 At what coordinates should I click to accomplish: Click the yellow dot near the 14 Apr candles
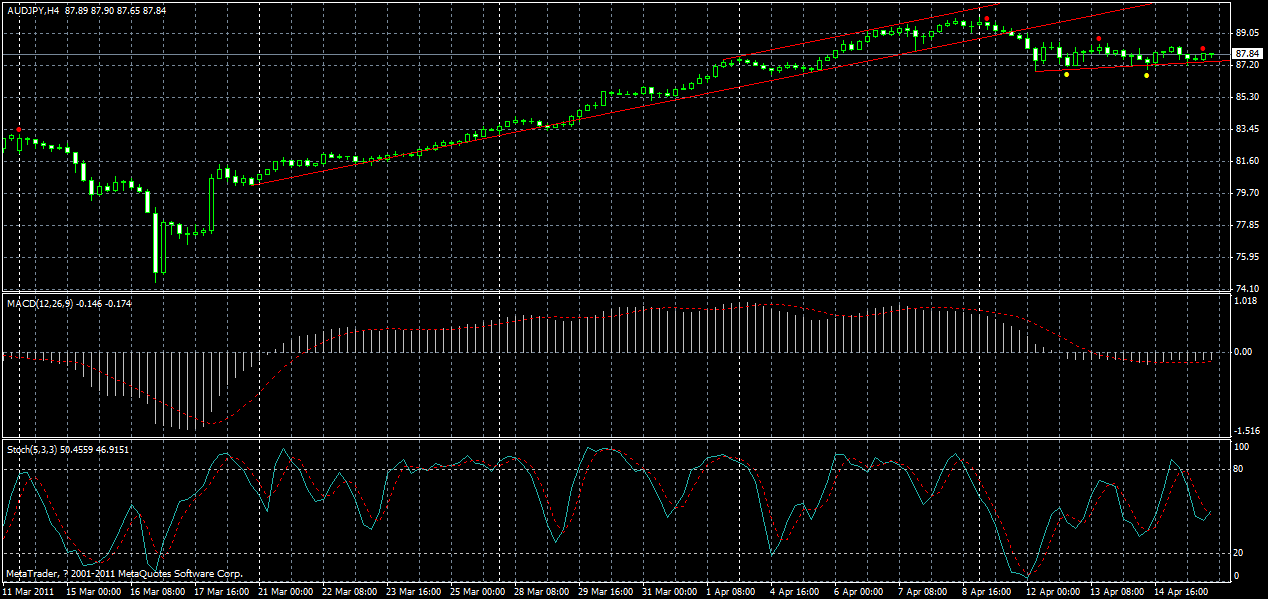1146,76
